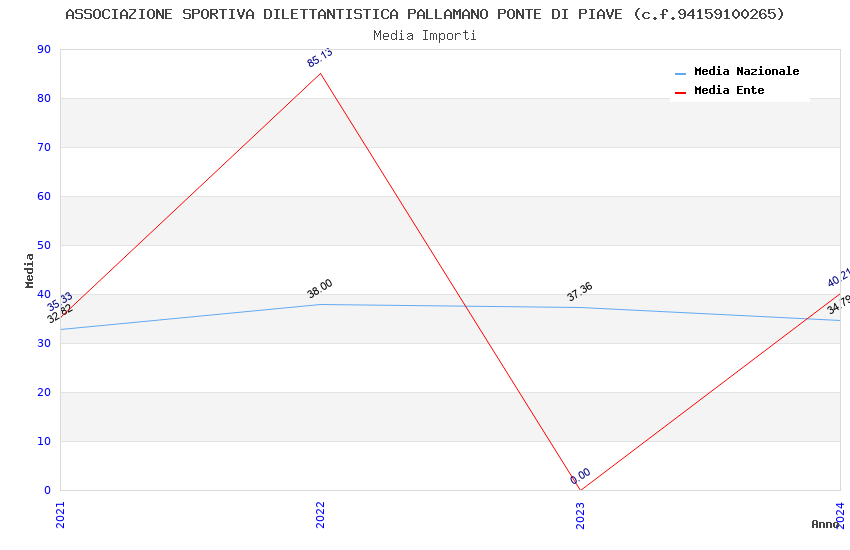850x550 pixels.
Task: Click the 90 value on the y-axis
Action: click(43, 50)
